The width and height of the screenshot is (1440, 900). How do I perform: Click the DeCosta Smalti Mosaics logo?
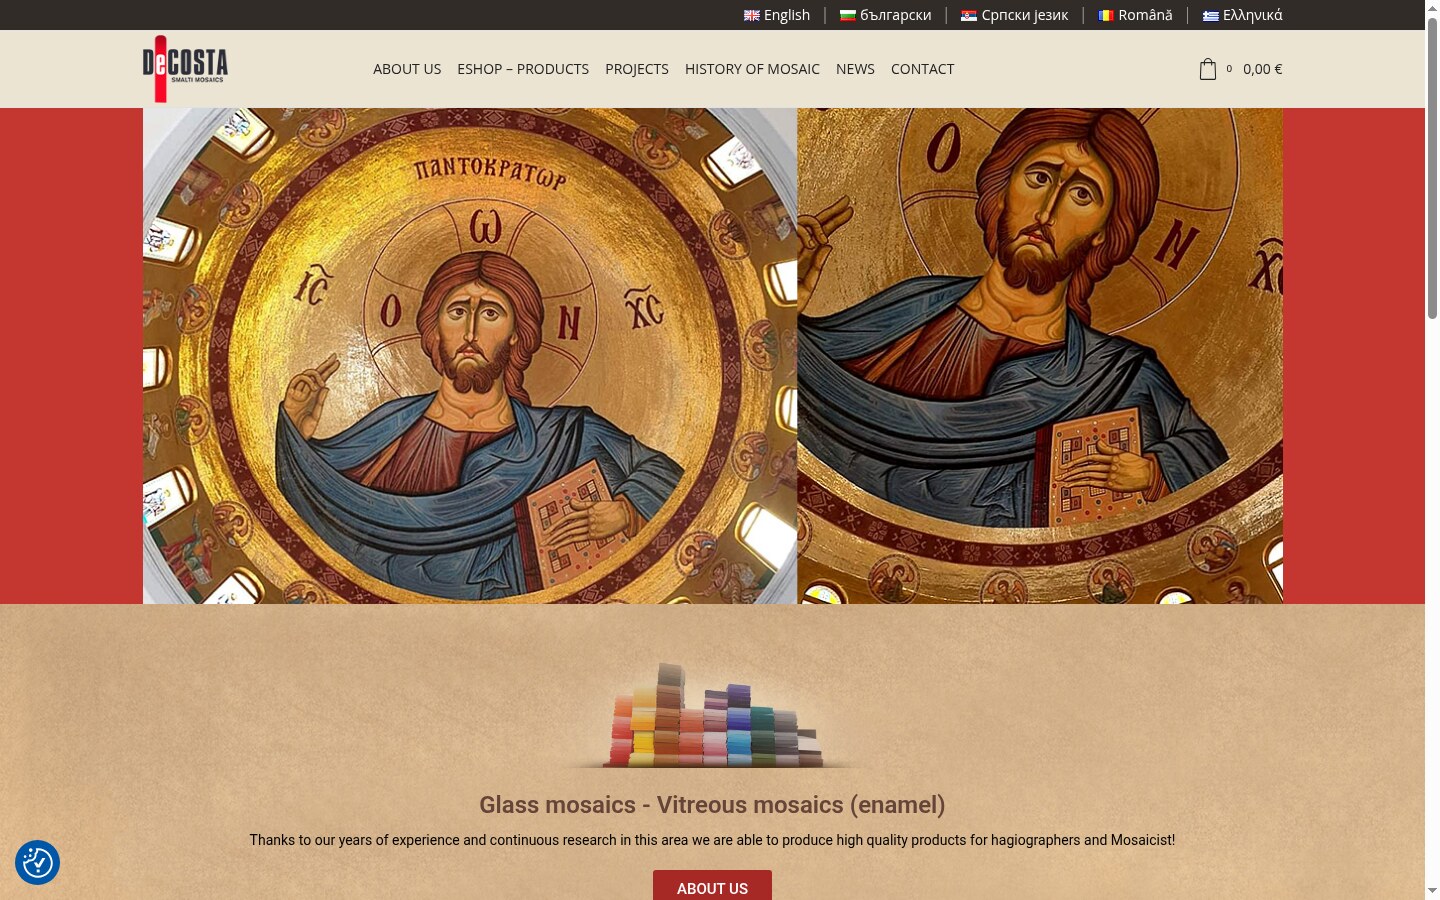click(x=185, y=69)
